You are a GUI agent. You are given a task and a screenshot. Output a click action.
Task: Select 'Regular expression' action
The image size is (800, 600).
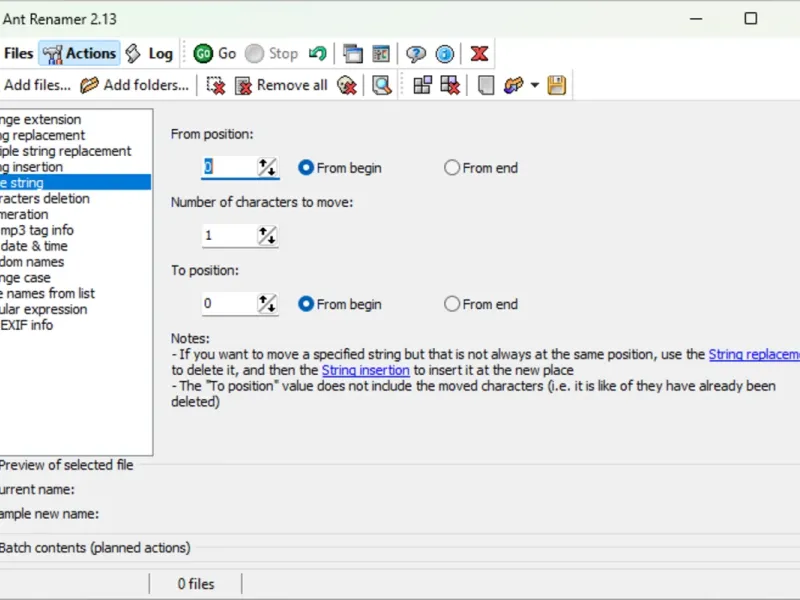tap(75, 309)
